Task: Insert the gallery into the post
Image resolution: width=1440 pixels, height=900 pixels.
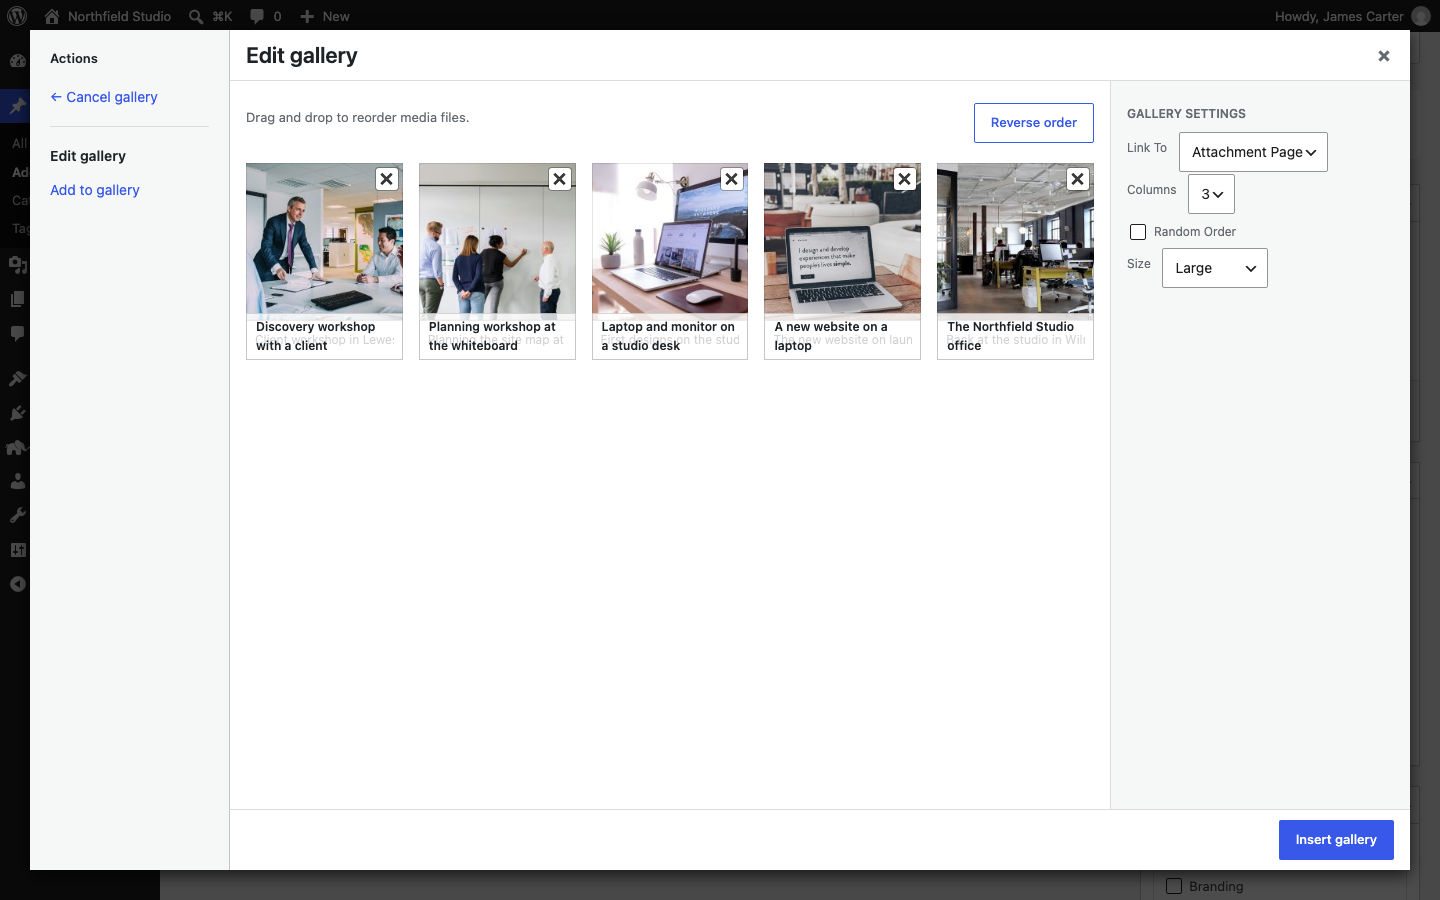Action: click(1336, 840)
